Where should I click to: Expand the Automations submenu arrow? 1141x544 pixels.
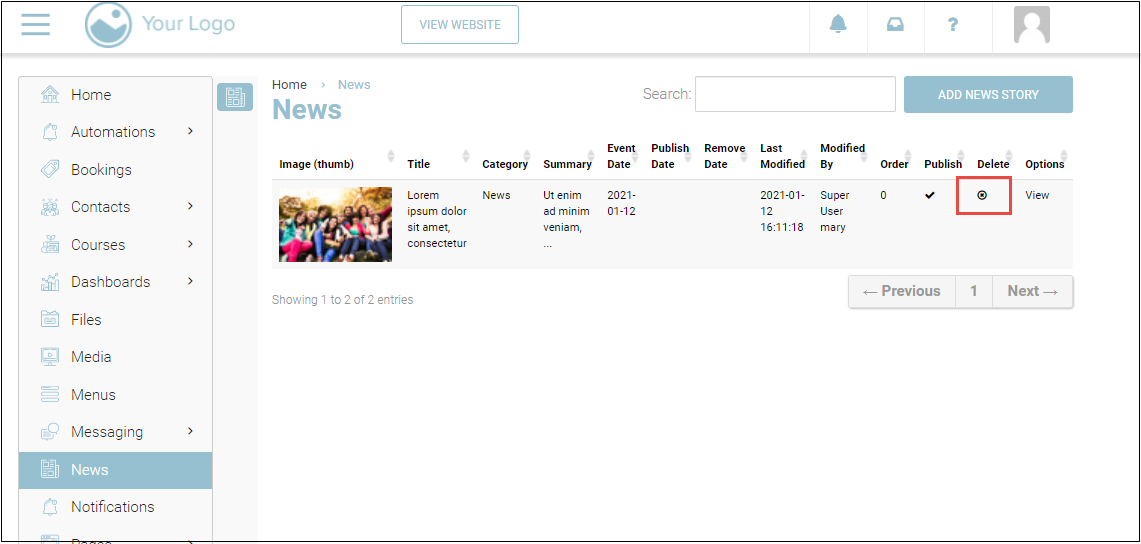190,131
